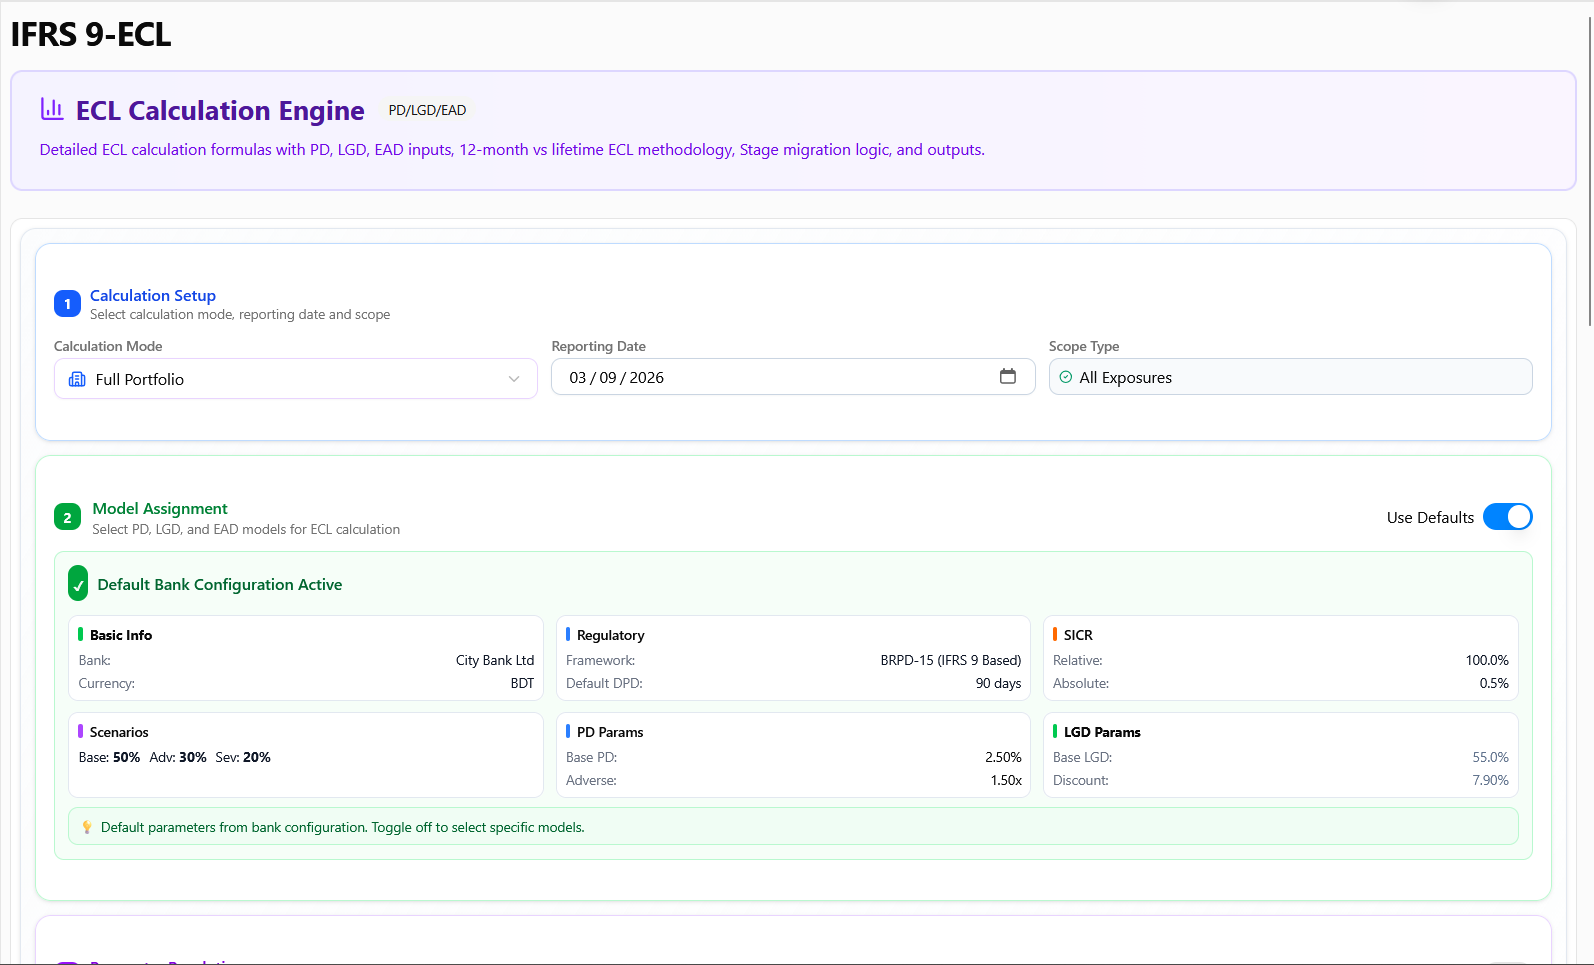This screenshot has width=1594, height=965.
Task: Click the Calculation Setup heading
Action: click(x=153, y=295)
